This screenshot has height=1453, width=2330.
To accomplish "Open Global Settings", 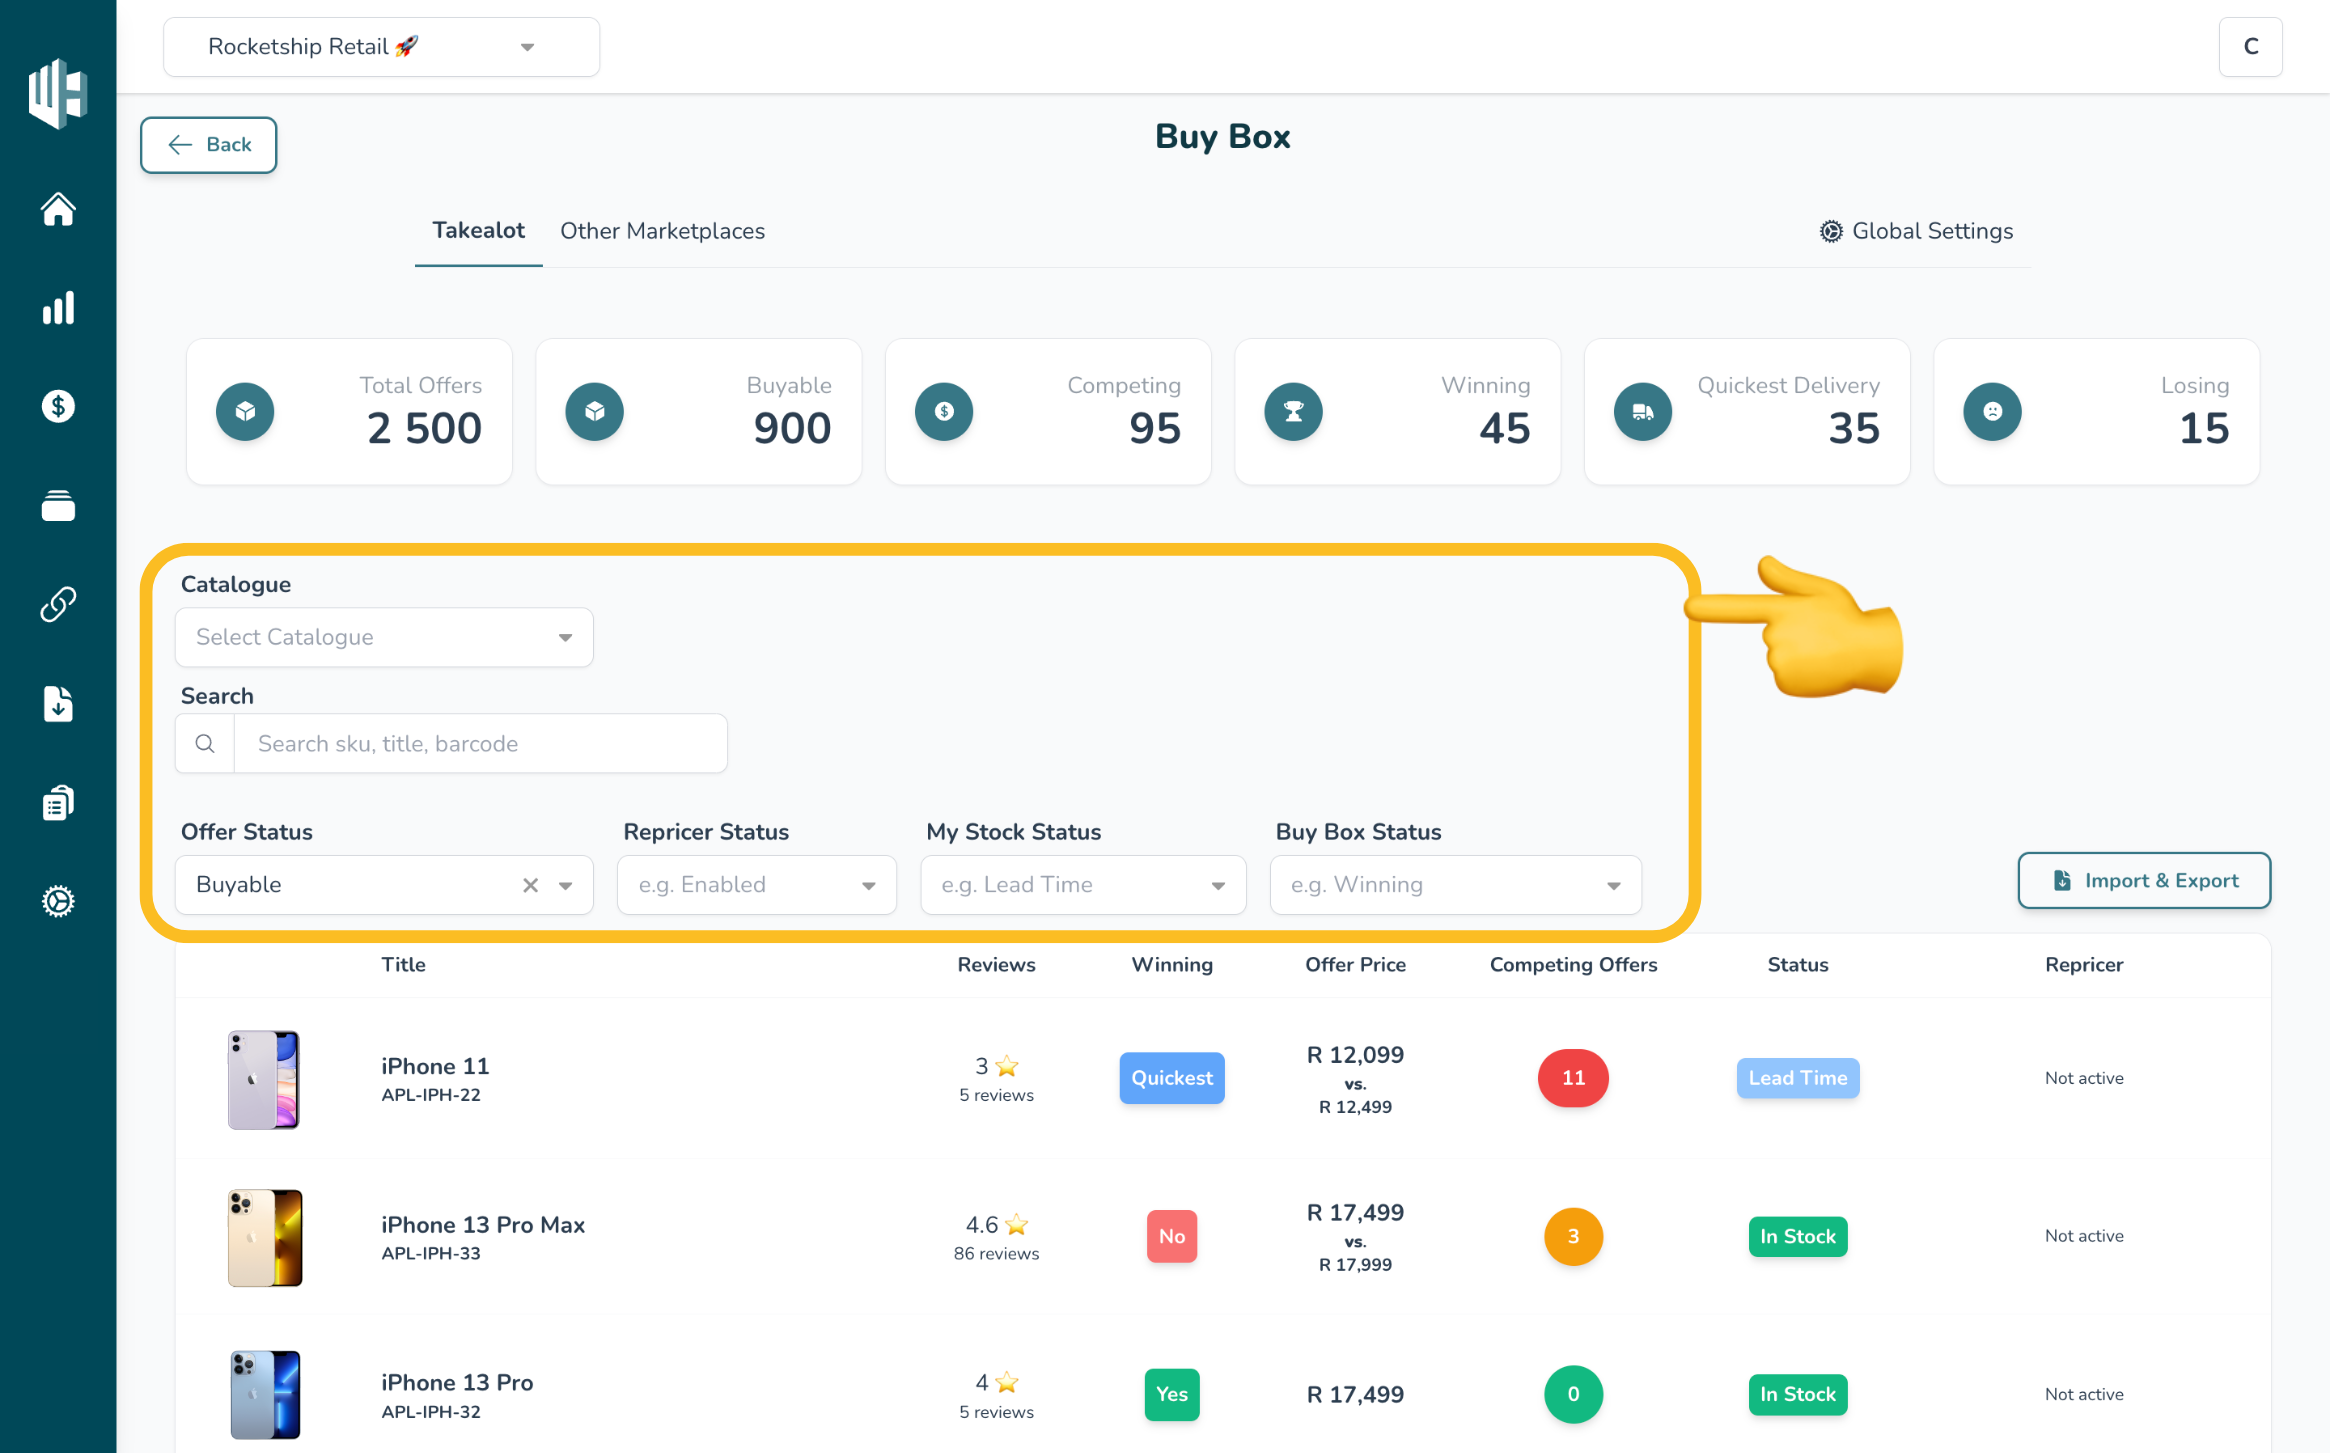I will [1916, 231].
